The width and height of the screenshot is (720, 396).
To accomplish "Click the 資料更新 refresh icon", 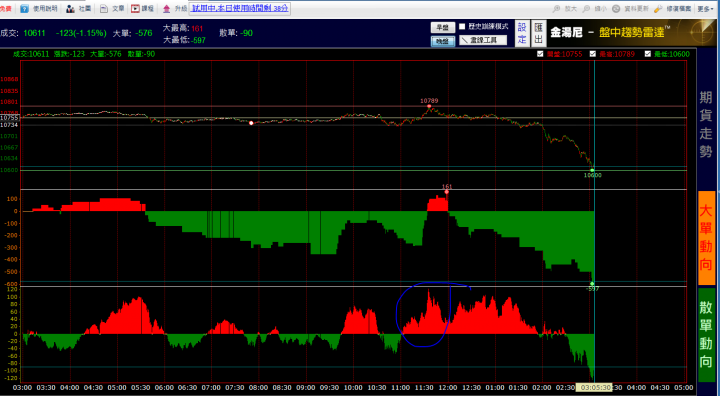I will (616, 8).
